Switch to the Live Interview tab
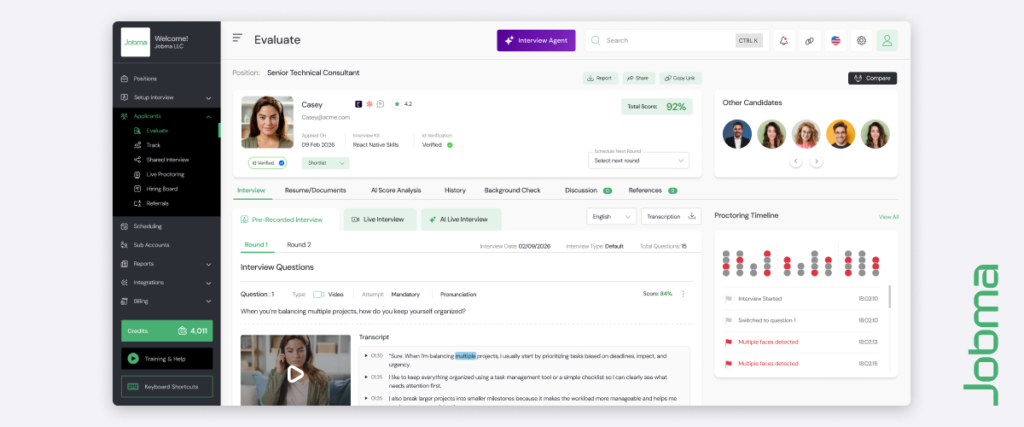The image size is (1024, 427). click(x=380, y=219)
